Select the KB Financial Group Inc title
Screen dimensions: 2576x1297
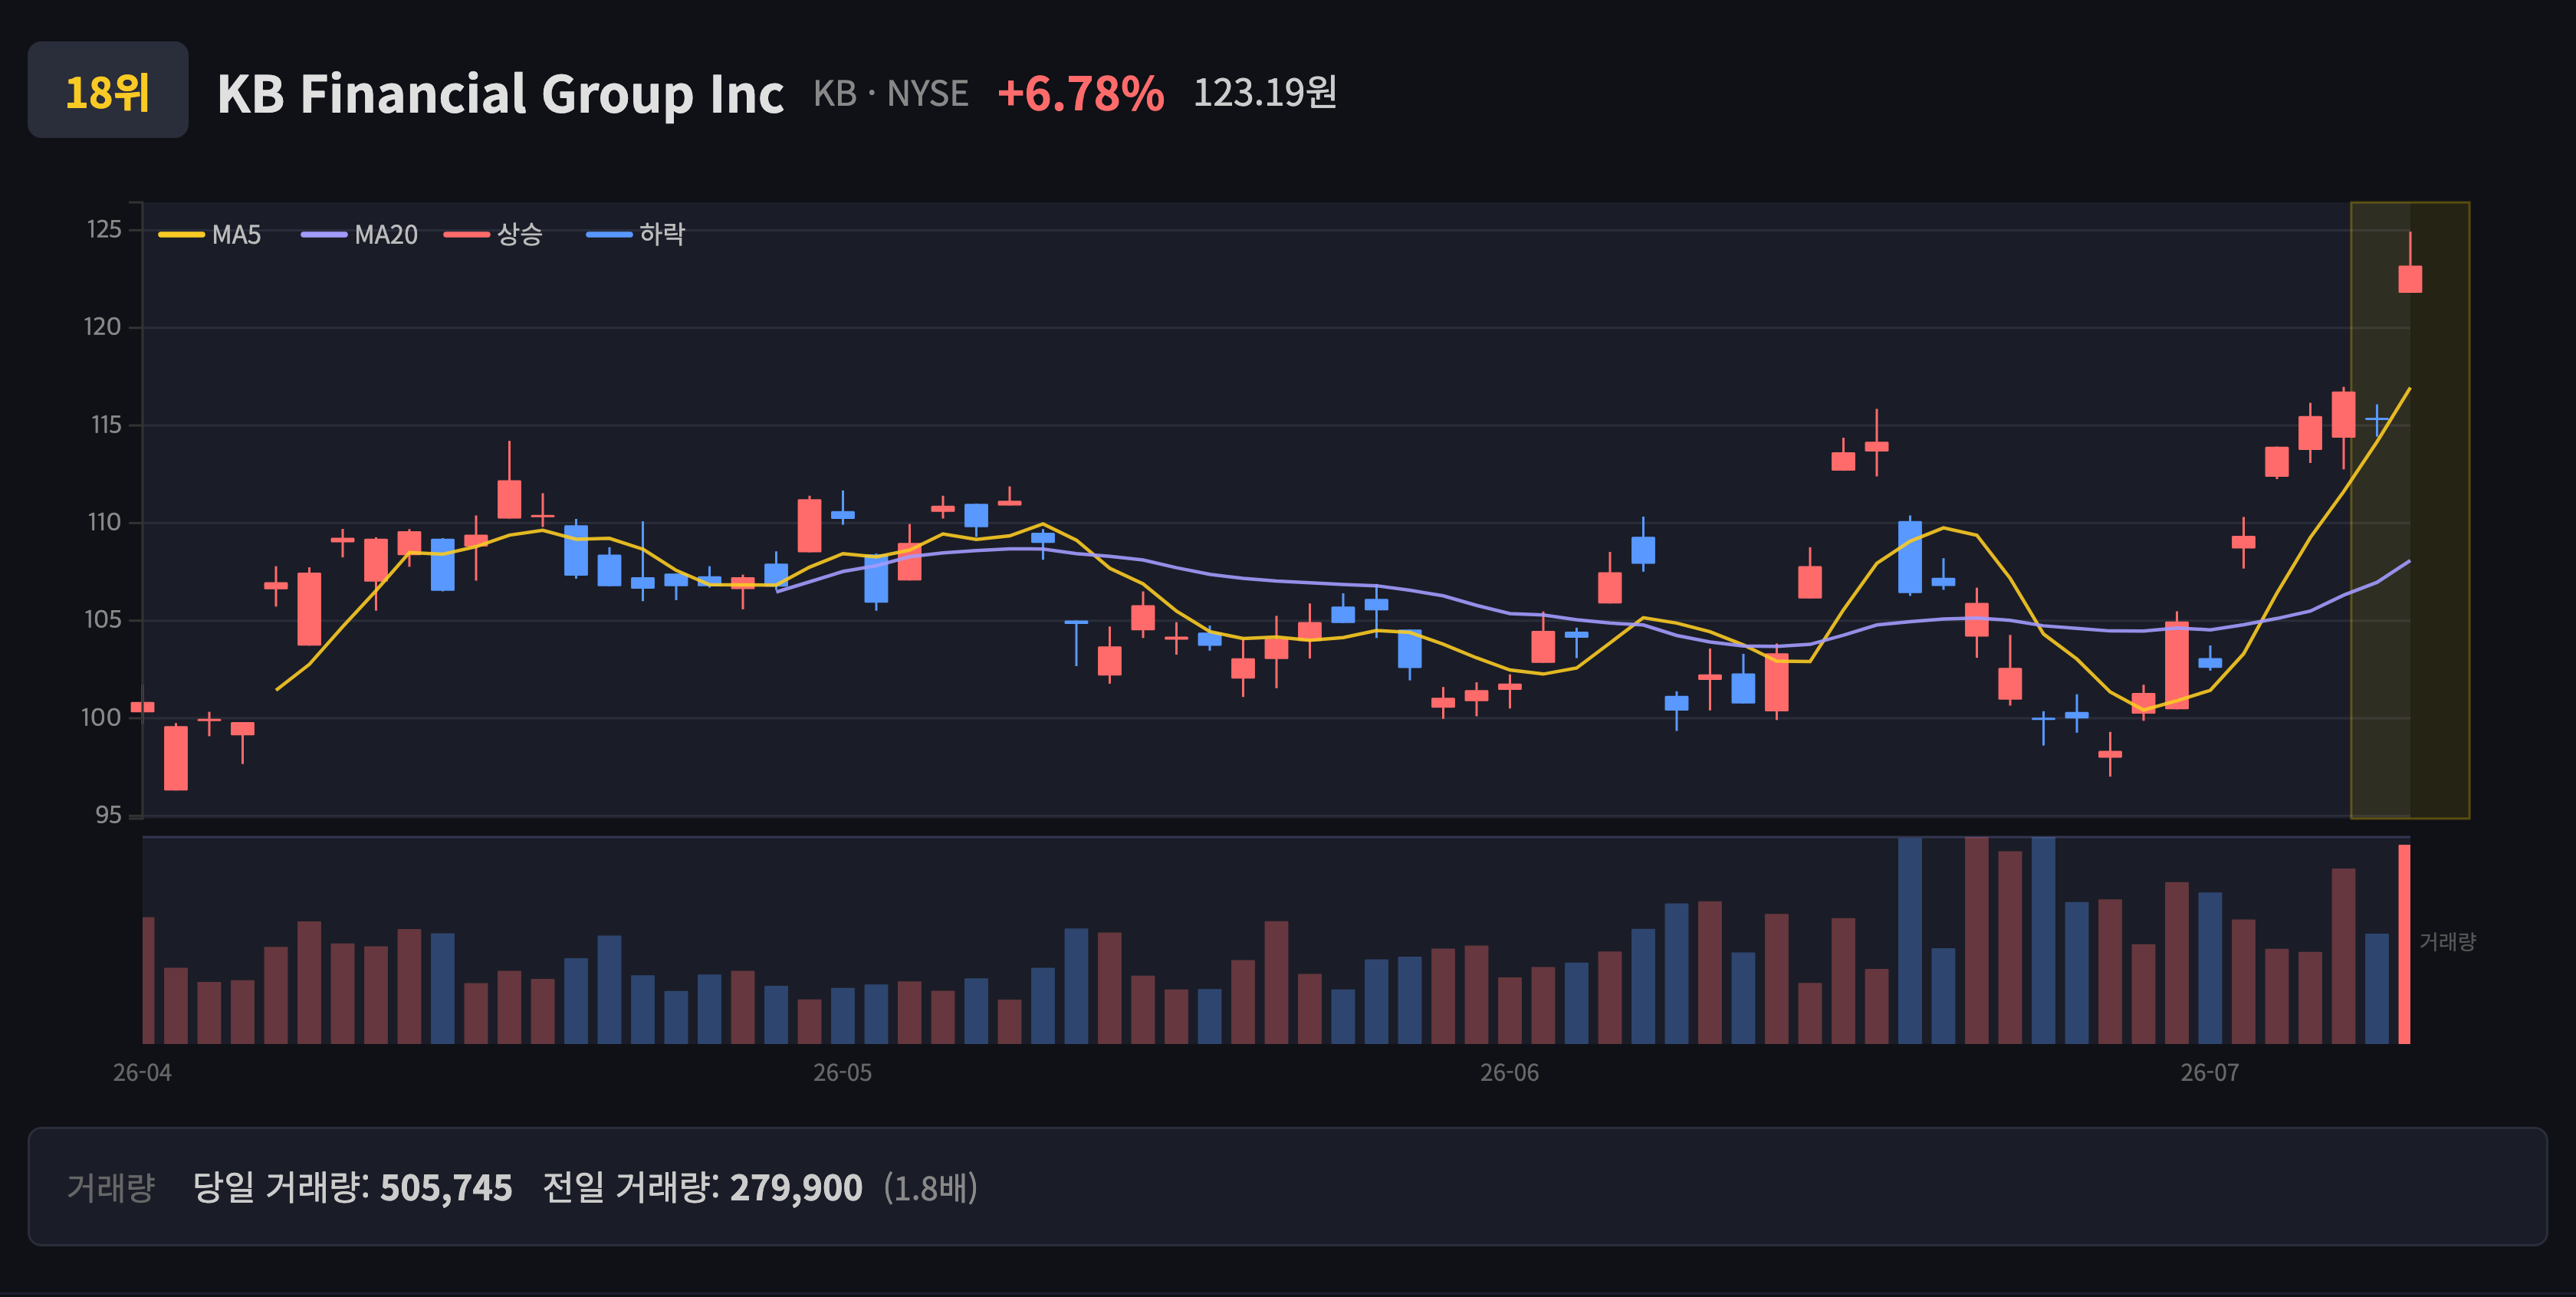[500, 94]
